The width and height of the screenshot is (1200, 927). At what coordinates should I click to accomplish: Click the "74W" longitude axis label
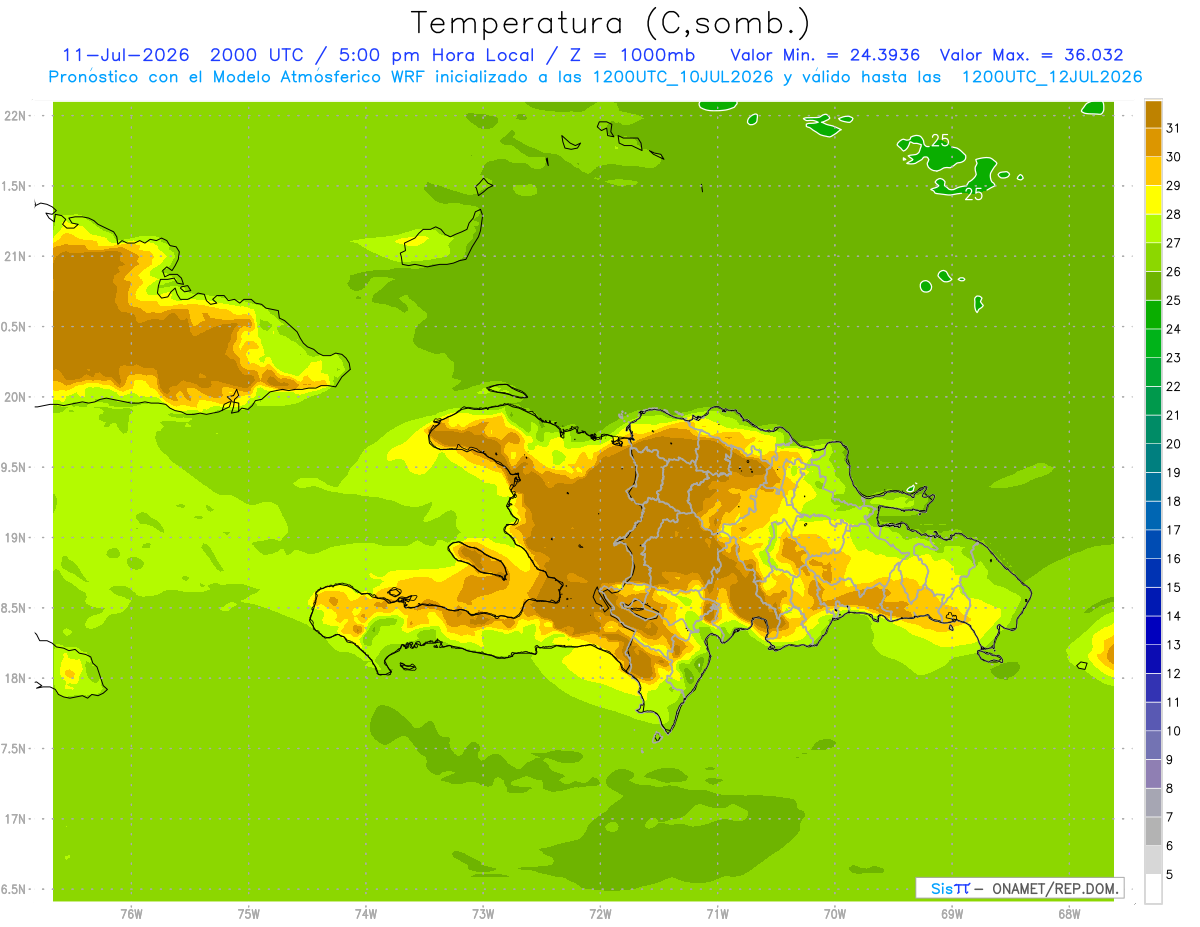pyautogui.click(x=366, y=913)
